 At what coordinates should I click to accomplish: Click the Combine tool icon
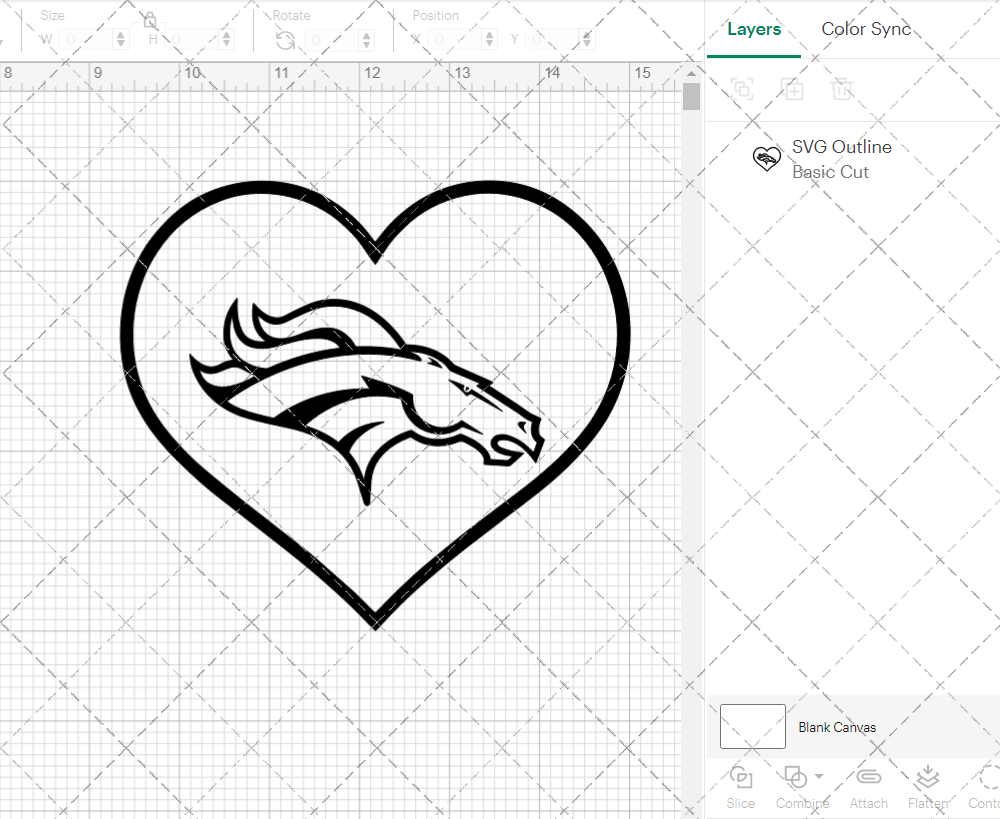click(x=795, y=778)
